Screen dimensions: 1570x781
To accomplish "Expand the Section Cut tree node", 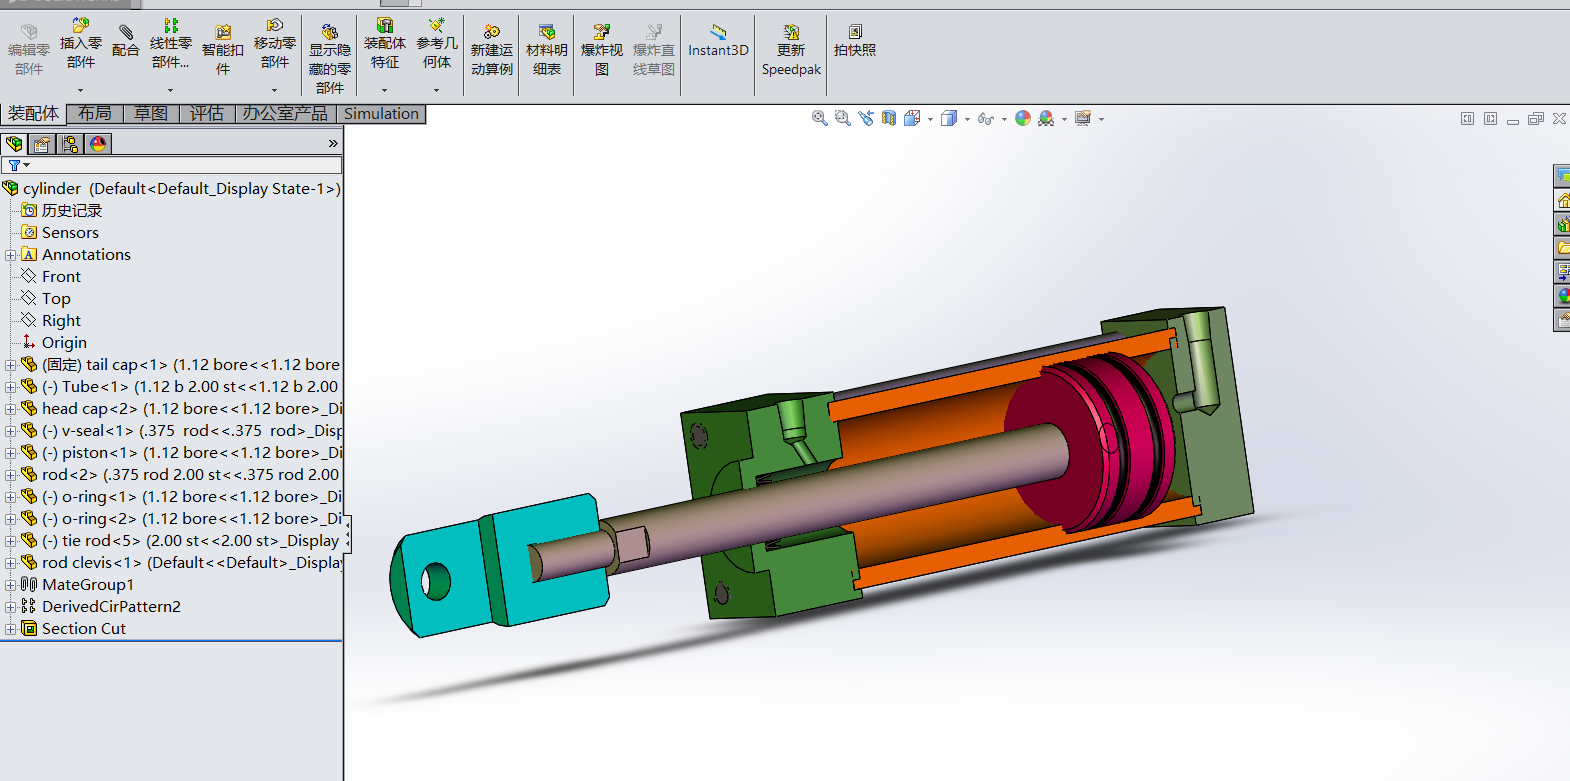I will [x=11, y=629].
